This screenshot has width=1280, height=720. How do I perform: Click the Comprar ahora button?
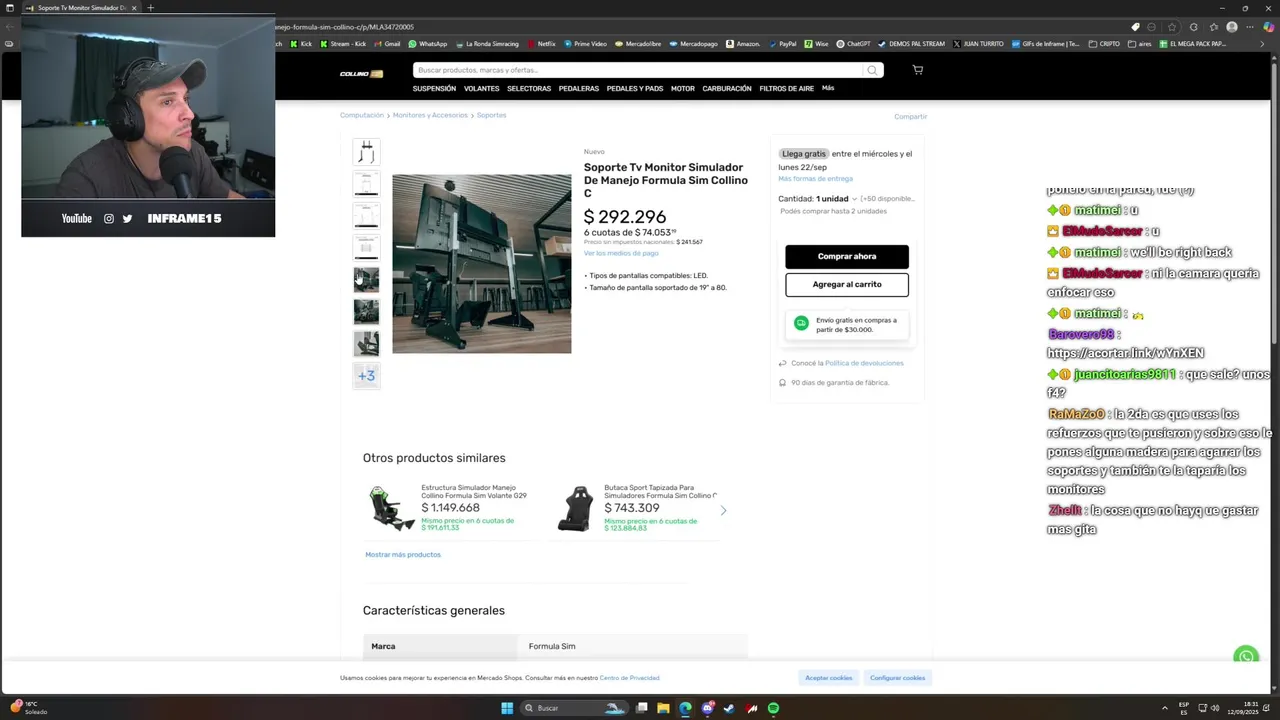click(847, 256)
